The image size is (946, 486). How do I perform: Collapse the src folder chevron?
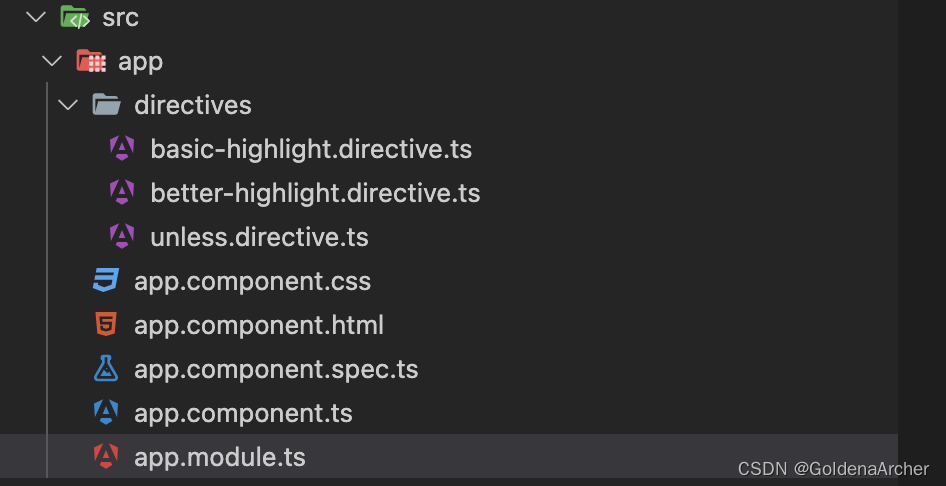coord(37,17)
